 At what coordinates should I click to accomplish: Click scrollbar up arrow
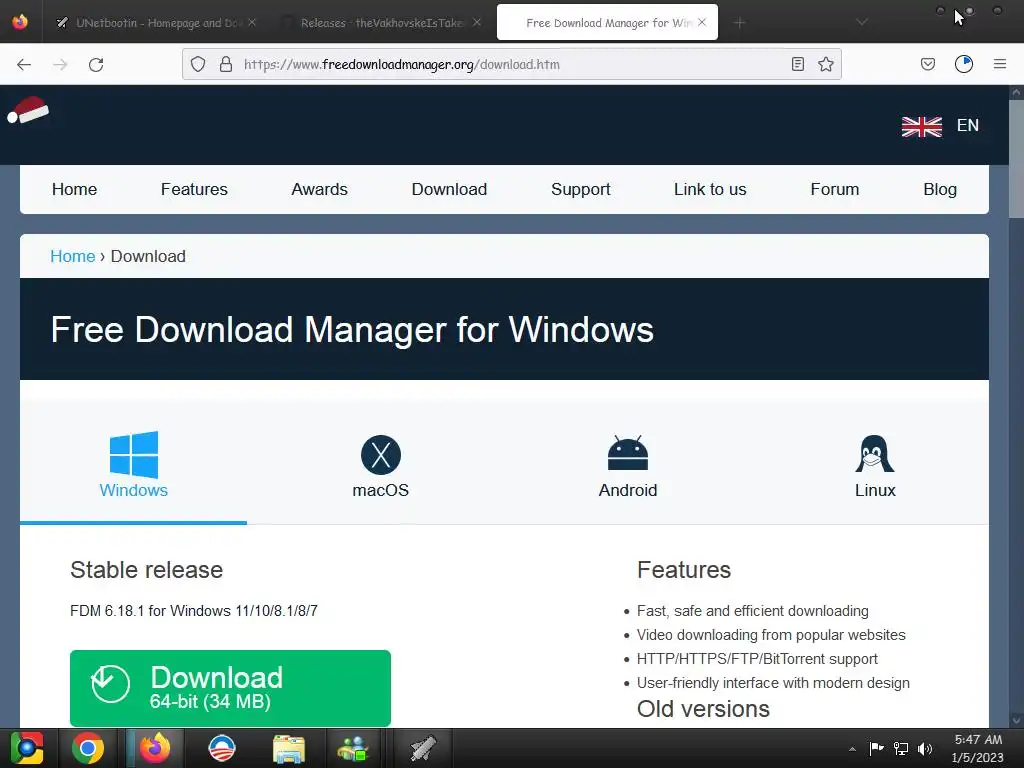click(1016, 93)
